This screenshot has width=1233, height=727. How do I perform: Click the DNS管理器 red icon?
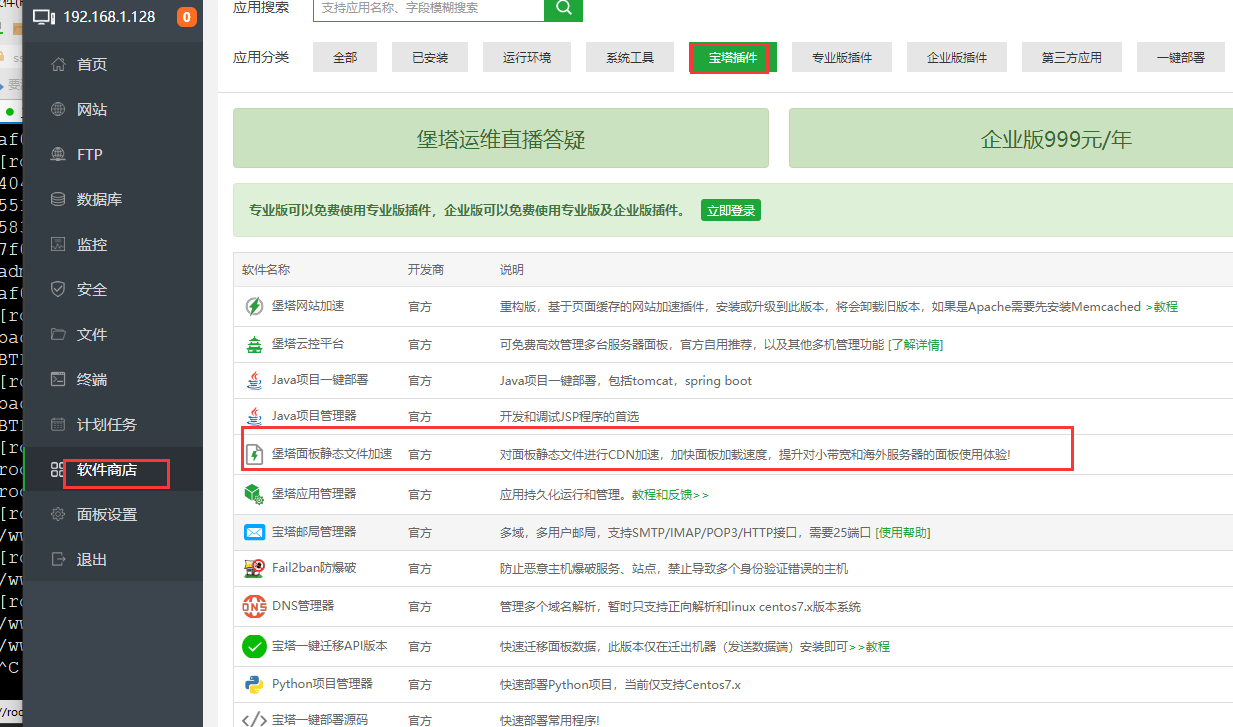pos(254,606)
